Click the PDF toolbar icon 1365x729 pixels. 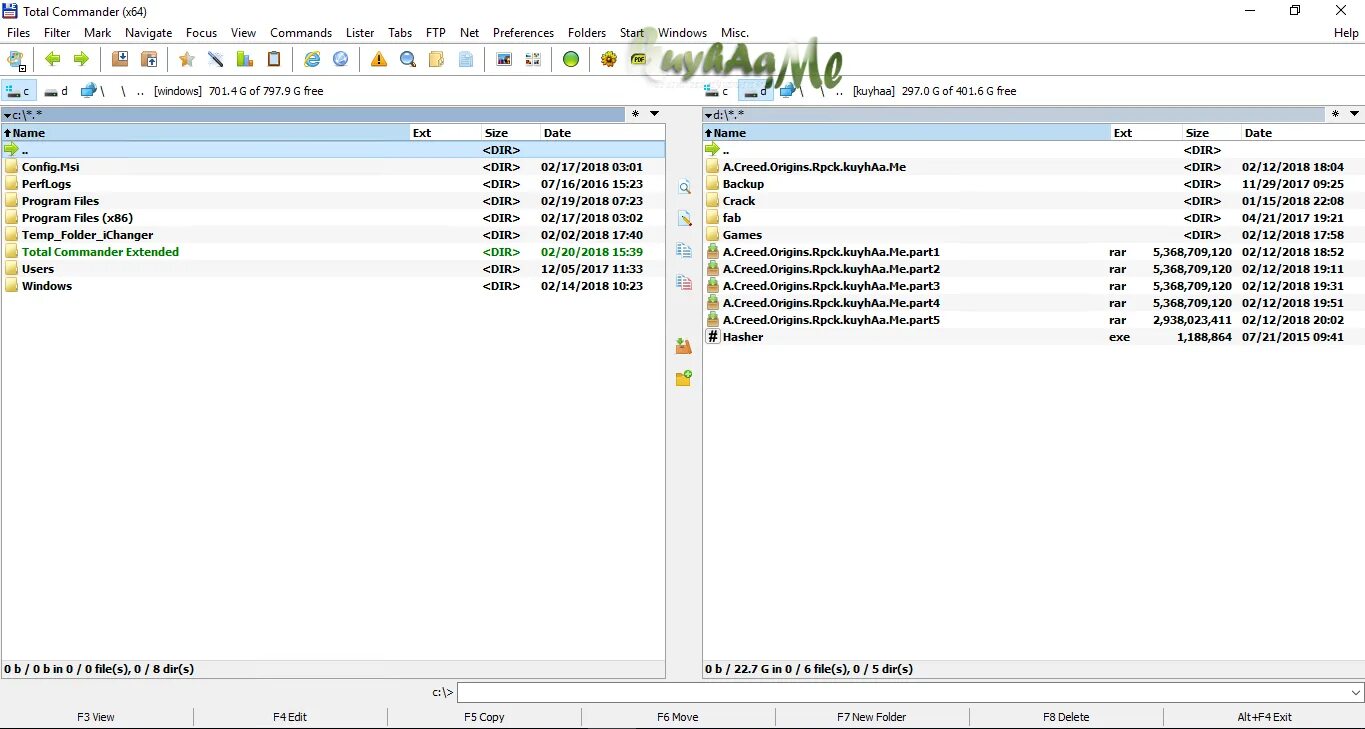[638, 60]
